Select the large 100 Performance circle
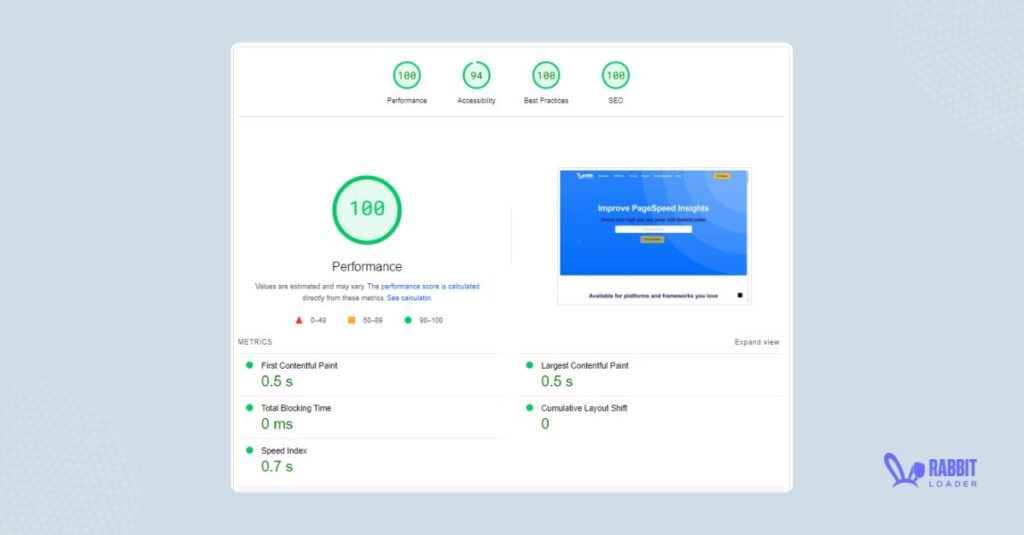Viewport: 1024px width, 535px height. click(x=367, y=210)
